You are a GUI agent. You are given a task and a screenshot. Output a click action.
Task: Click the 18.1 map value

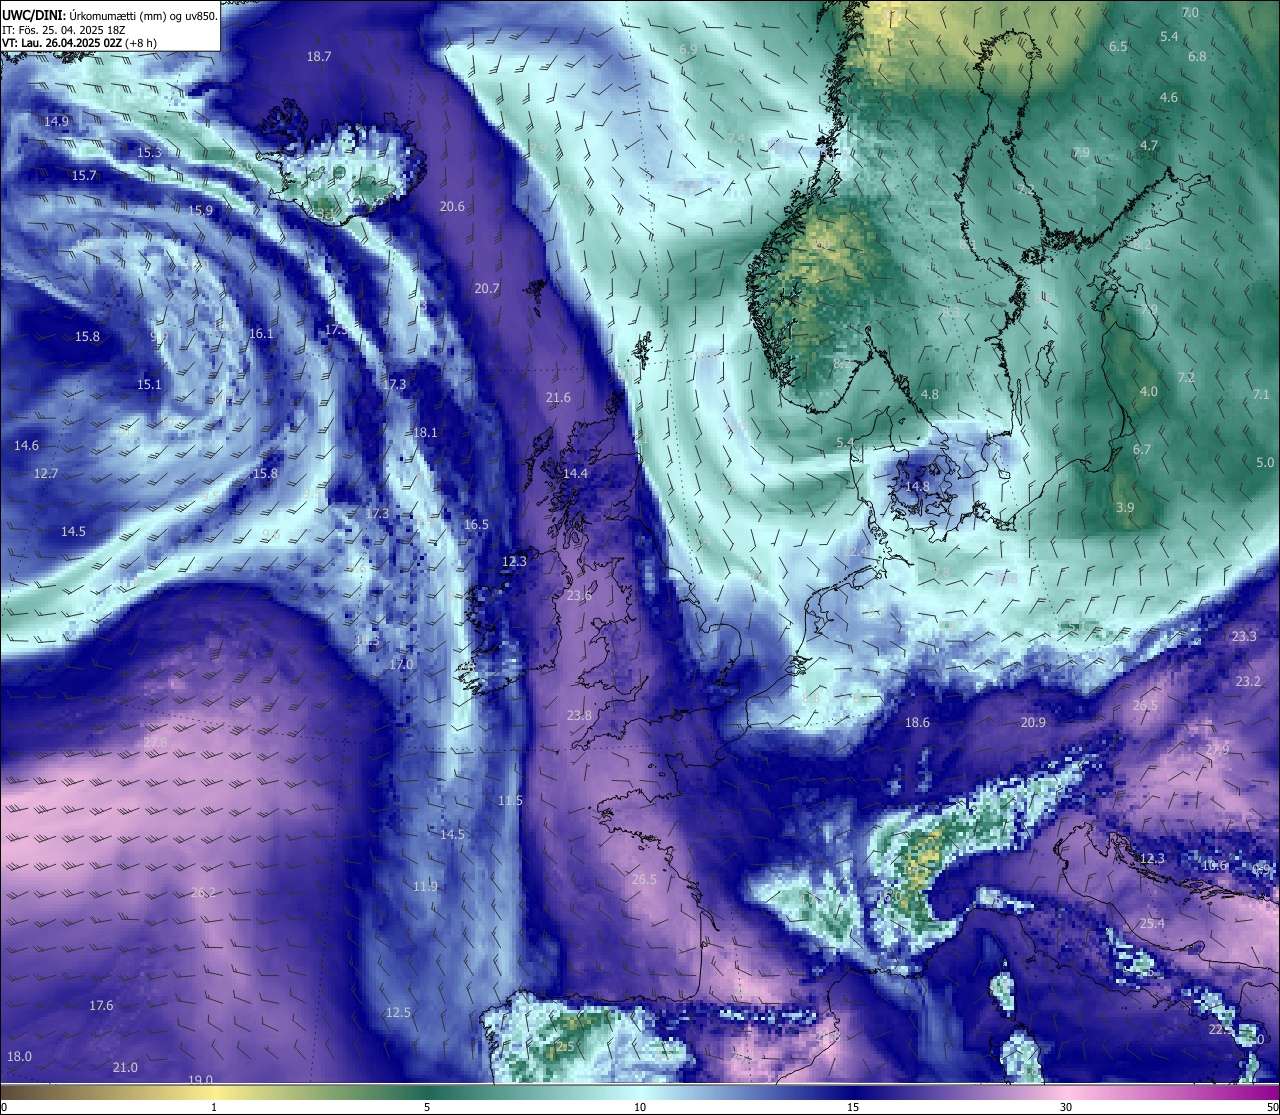425,433
